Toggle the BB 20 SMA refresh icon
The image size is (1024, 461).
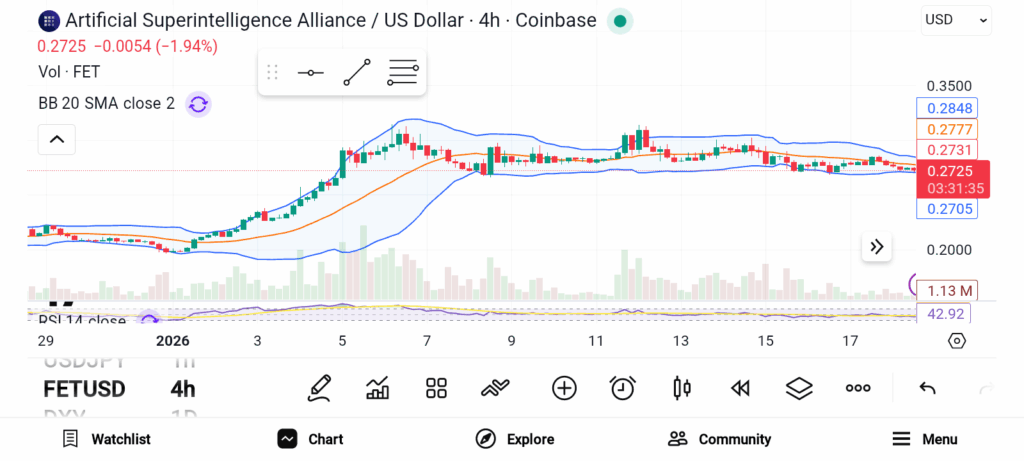(198, 104)
